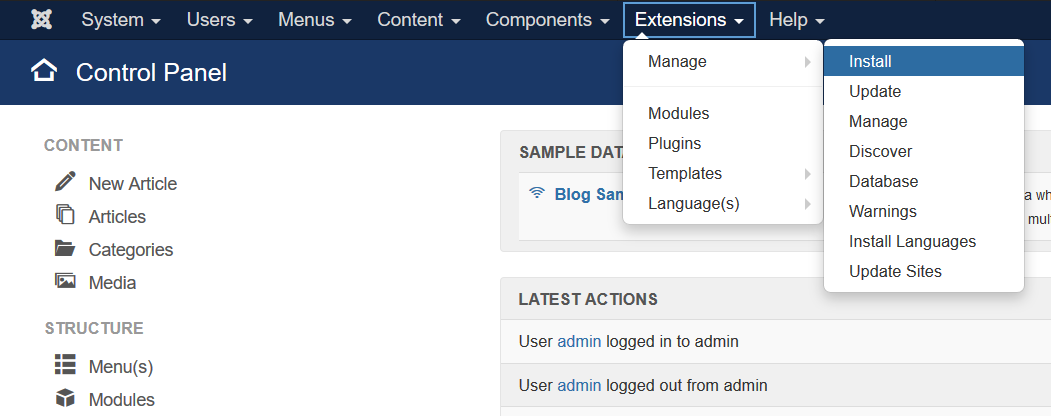Open the Blog Sample data link
This screenshot has height=416, width=1051.
coord(589,194)
